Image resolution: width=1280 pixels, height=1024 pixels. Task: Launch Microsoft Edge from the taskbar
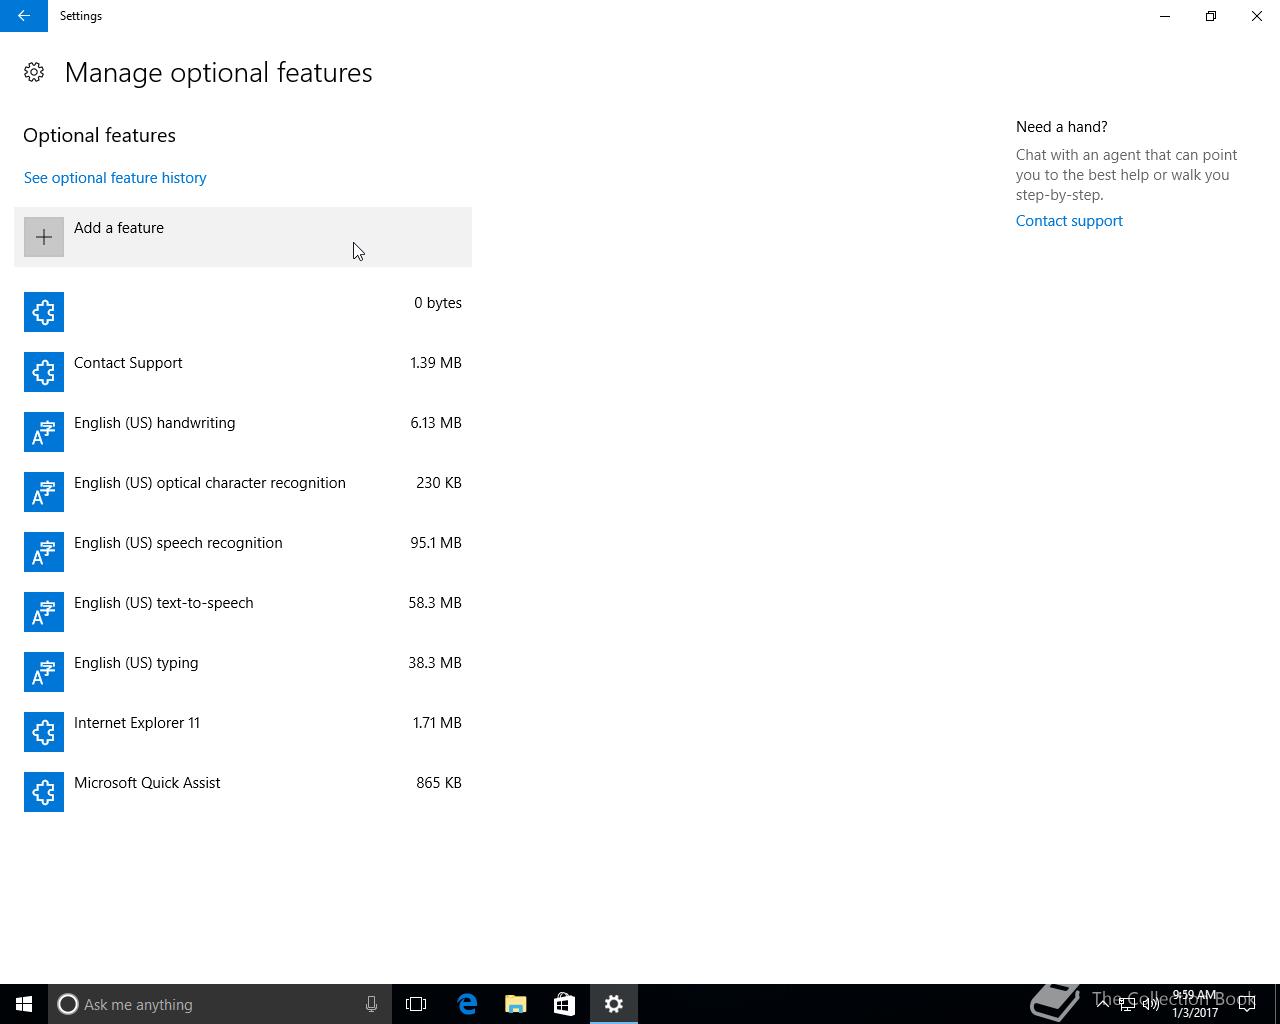coord(467,1004)
